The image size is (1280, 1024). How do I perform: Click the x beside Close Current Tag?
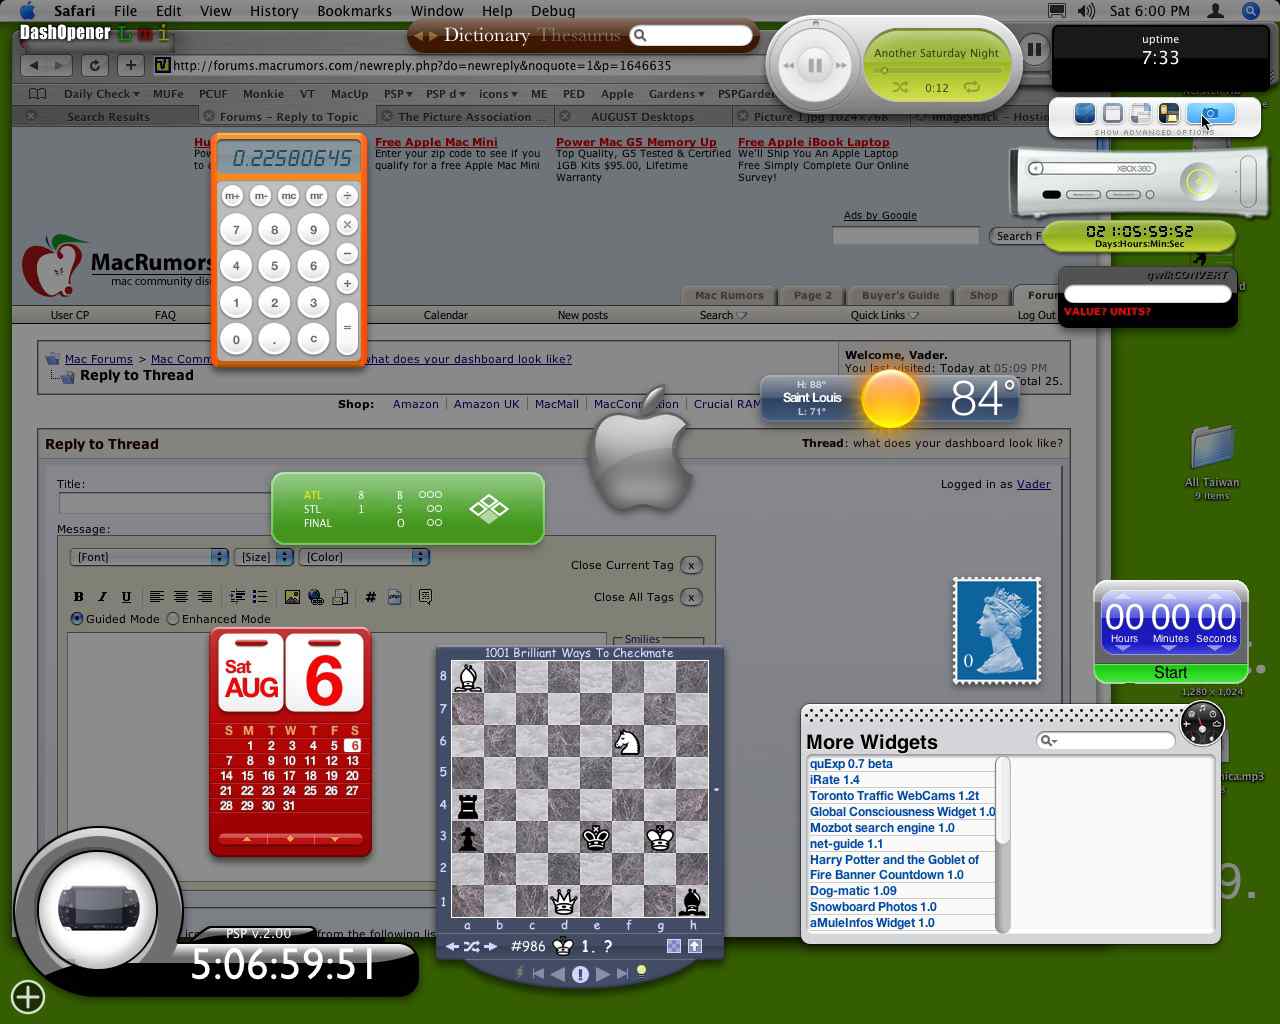pyautogui.click(x=691, y=565)
